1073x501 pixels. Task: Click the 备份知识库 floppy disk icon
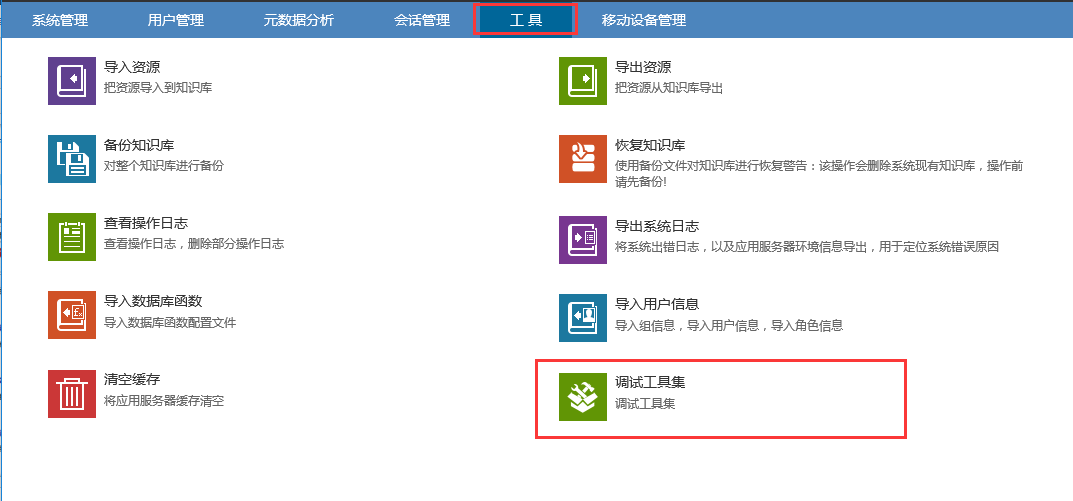click(x=72, y=159)
